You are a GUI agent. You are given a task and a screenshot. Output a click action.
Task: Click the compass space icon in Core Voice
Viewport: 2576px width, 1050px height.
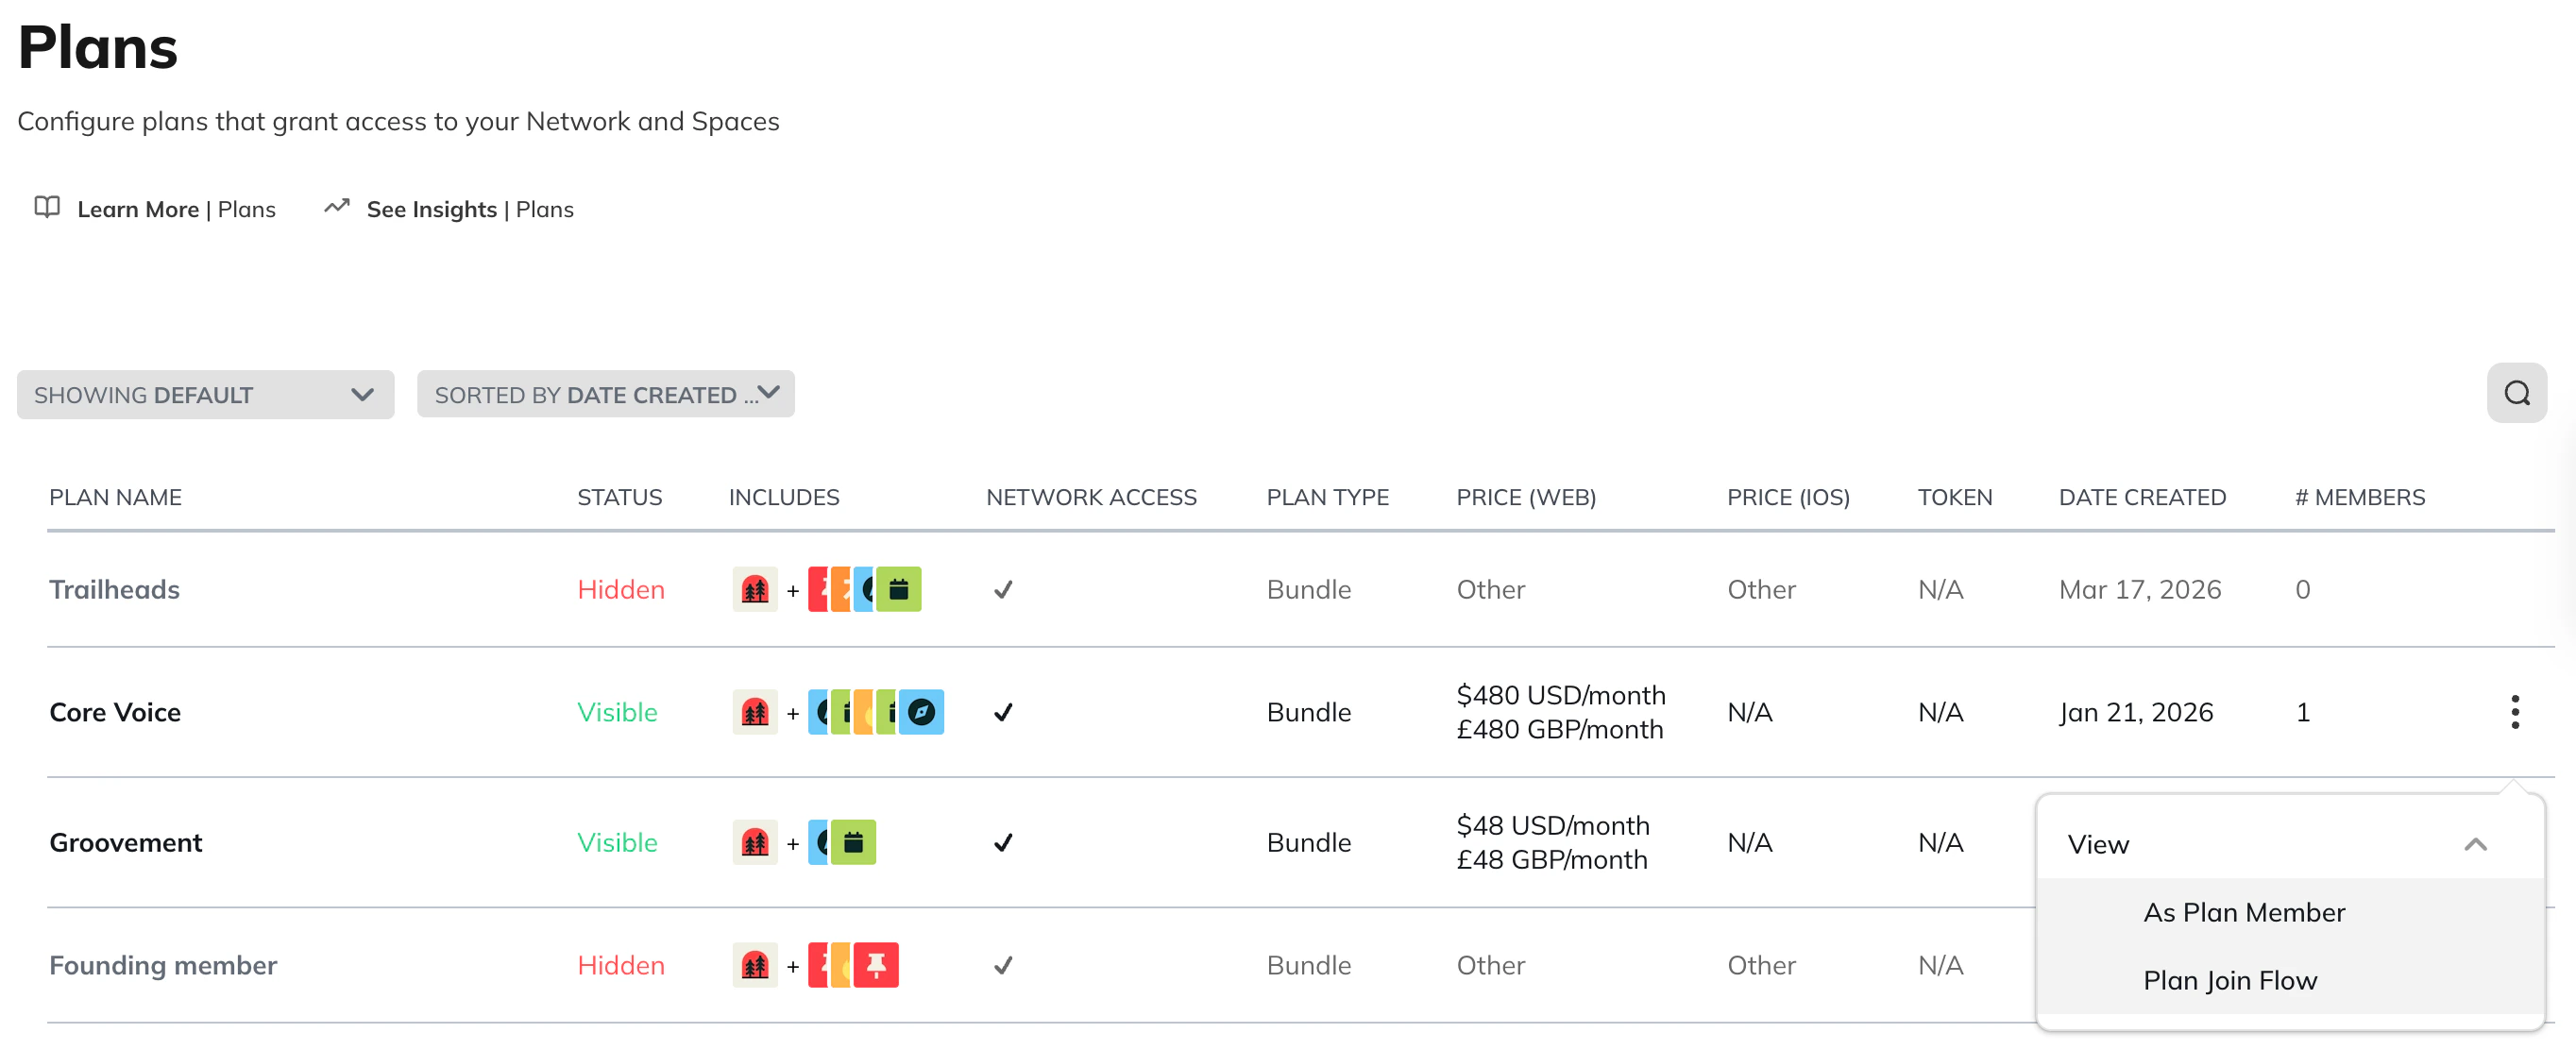click(x=922, y=712)
